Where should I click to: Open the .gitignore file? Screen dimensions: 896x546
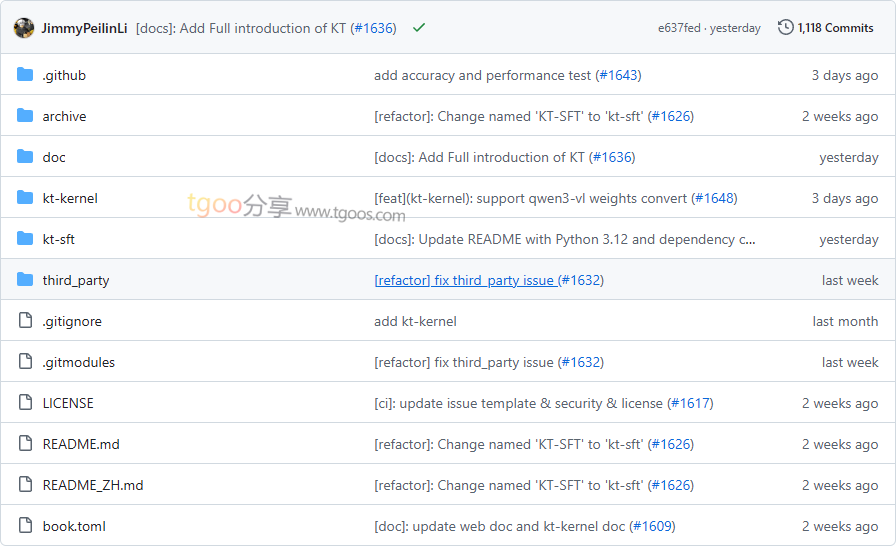point(72,321)
